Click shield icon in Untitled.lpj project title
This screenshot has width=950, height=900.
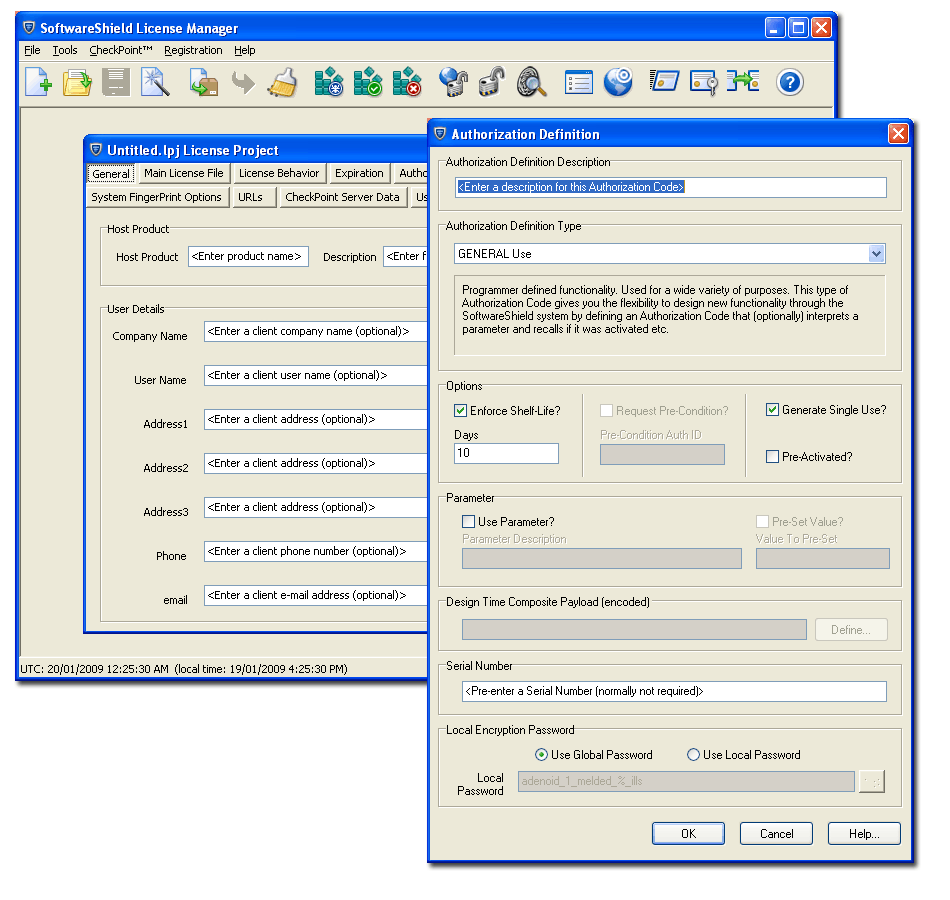click(x=96, y=150)
